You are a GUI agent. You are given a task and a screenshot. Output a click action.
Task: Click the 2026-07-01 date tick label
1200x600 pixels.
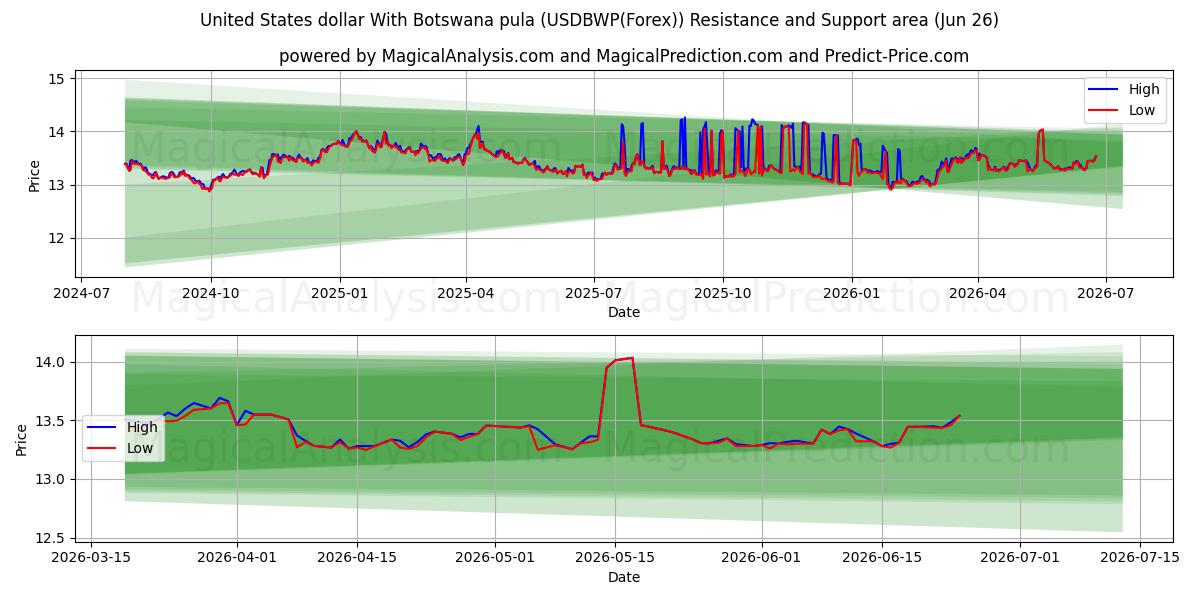(x=1019, y=558)
